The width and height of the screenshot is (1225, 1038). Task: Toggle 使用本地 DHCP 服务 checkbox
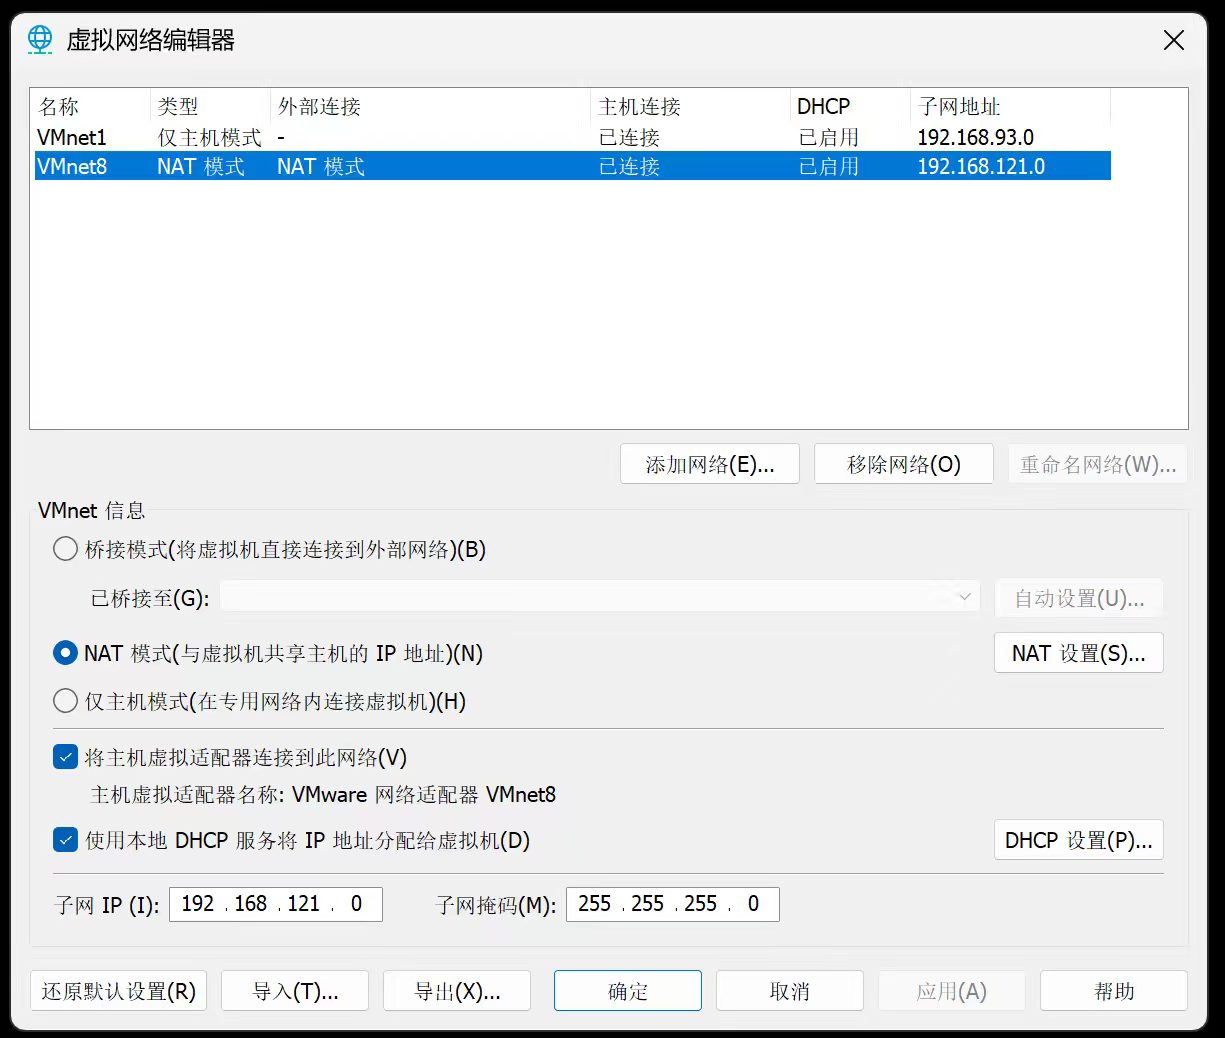click(x=65, y=840)
